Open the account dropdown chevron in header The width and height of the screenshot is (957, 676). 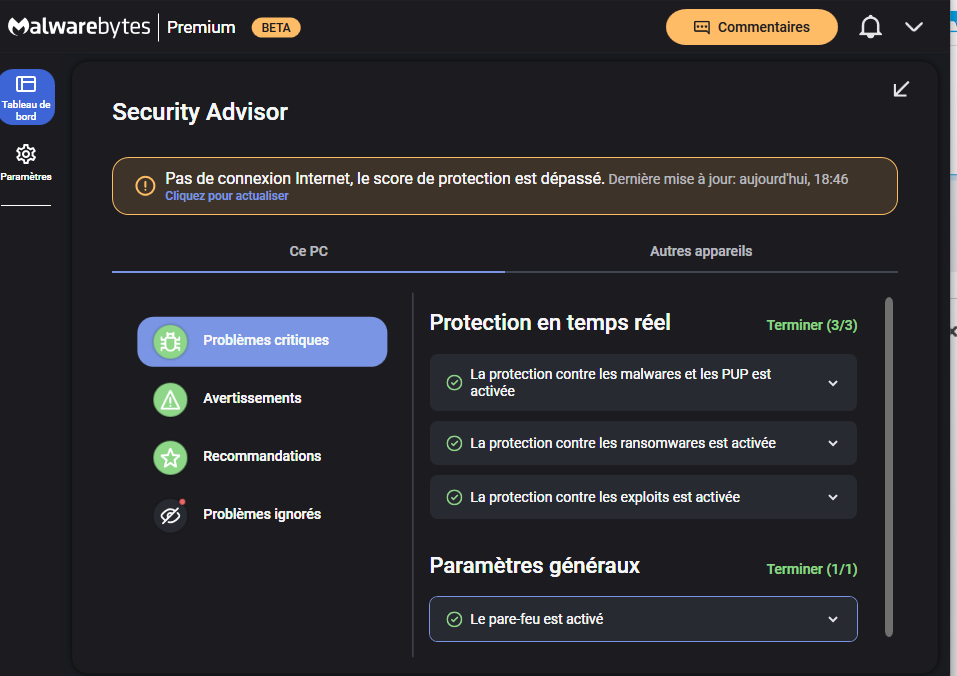914,27
